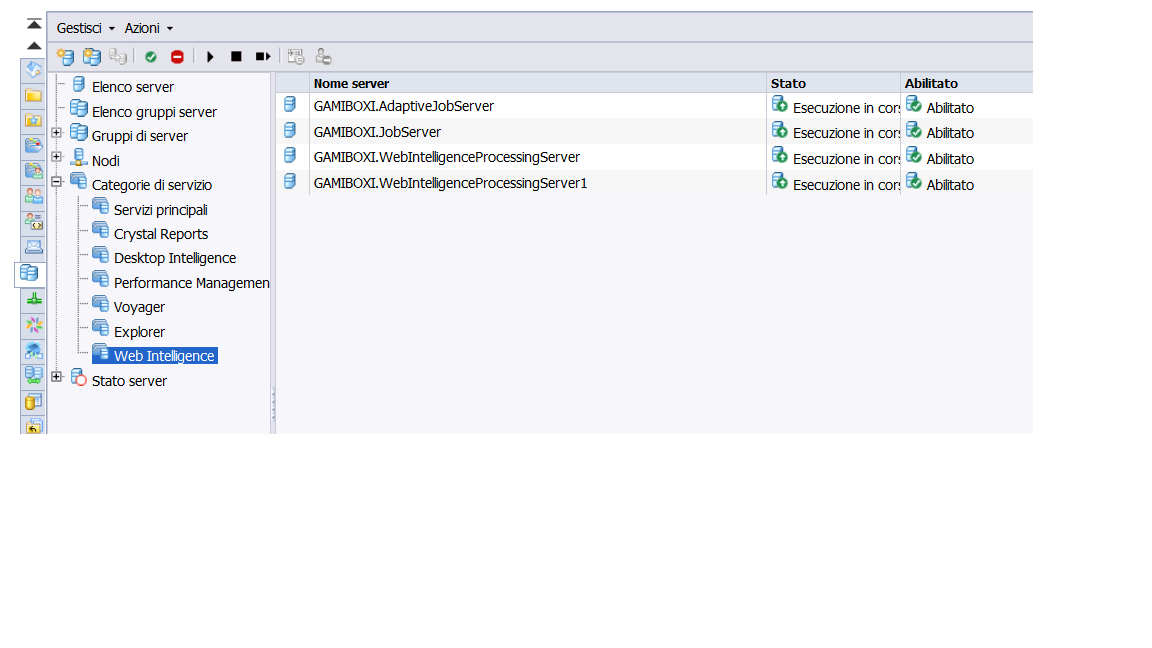Viewport: 1152px width, 648px height.
Task: Click the start server play icon
Action: (210, 57)
